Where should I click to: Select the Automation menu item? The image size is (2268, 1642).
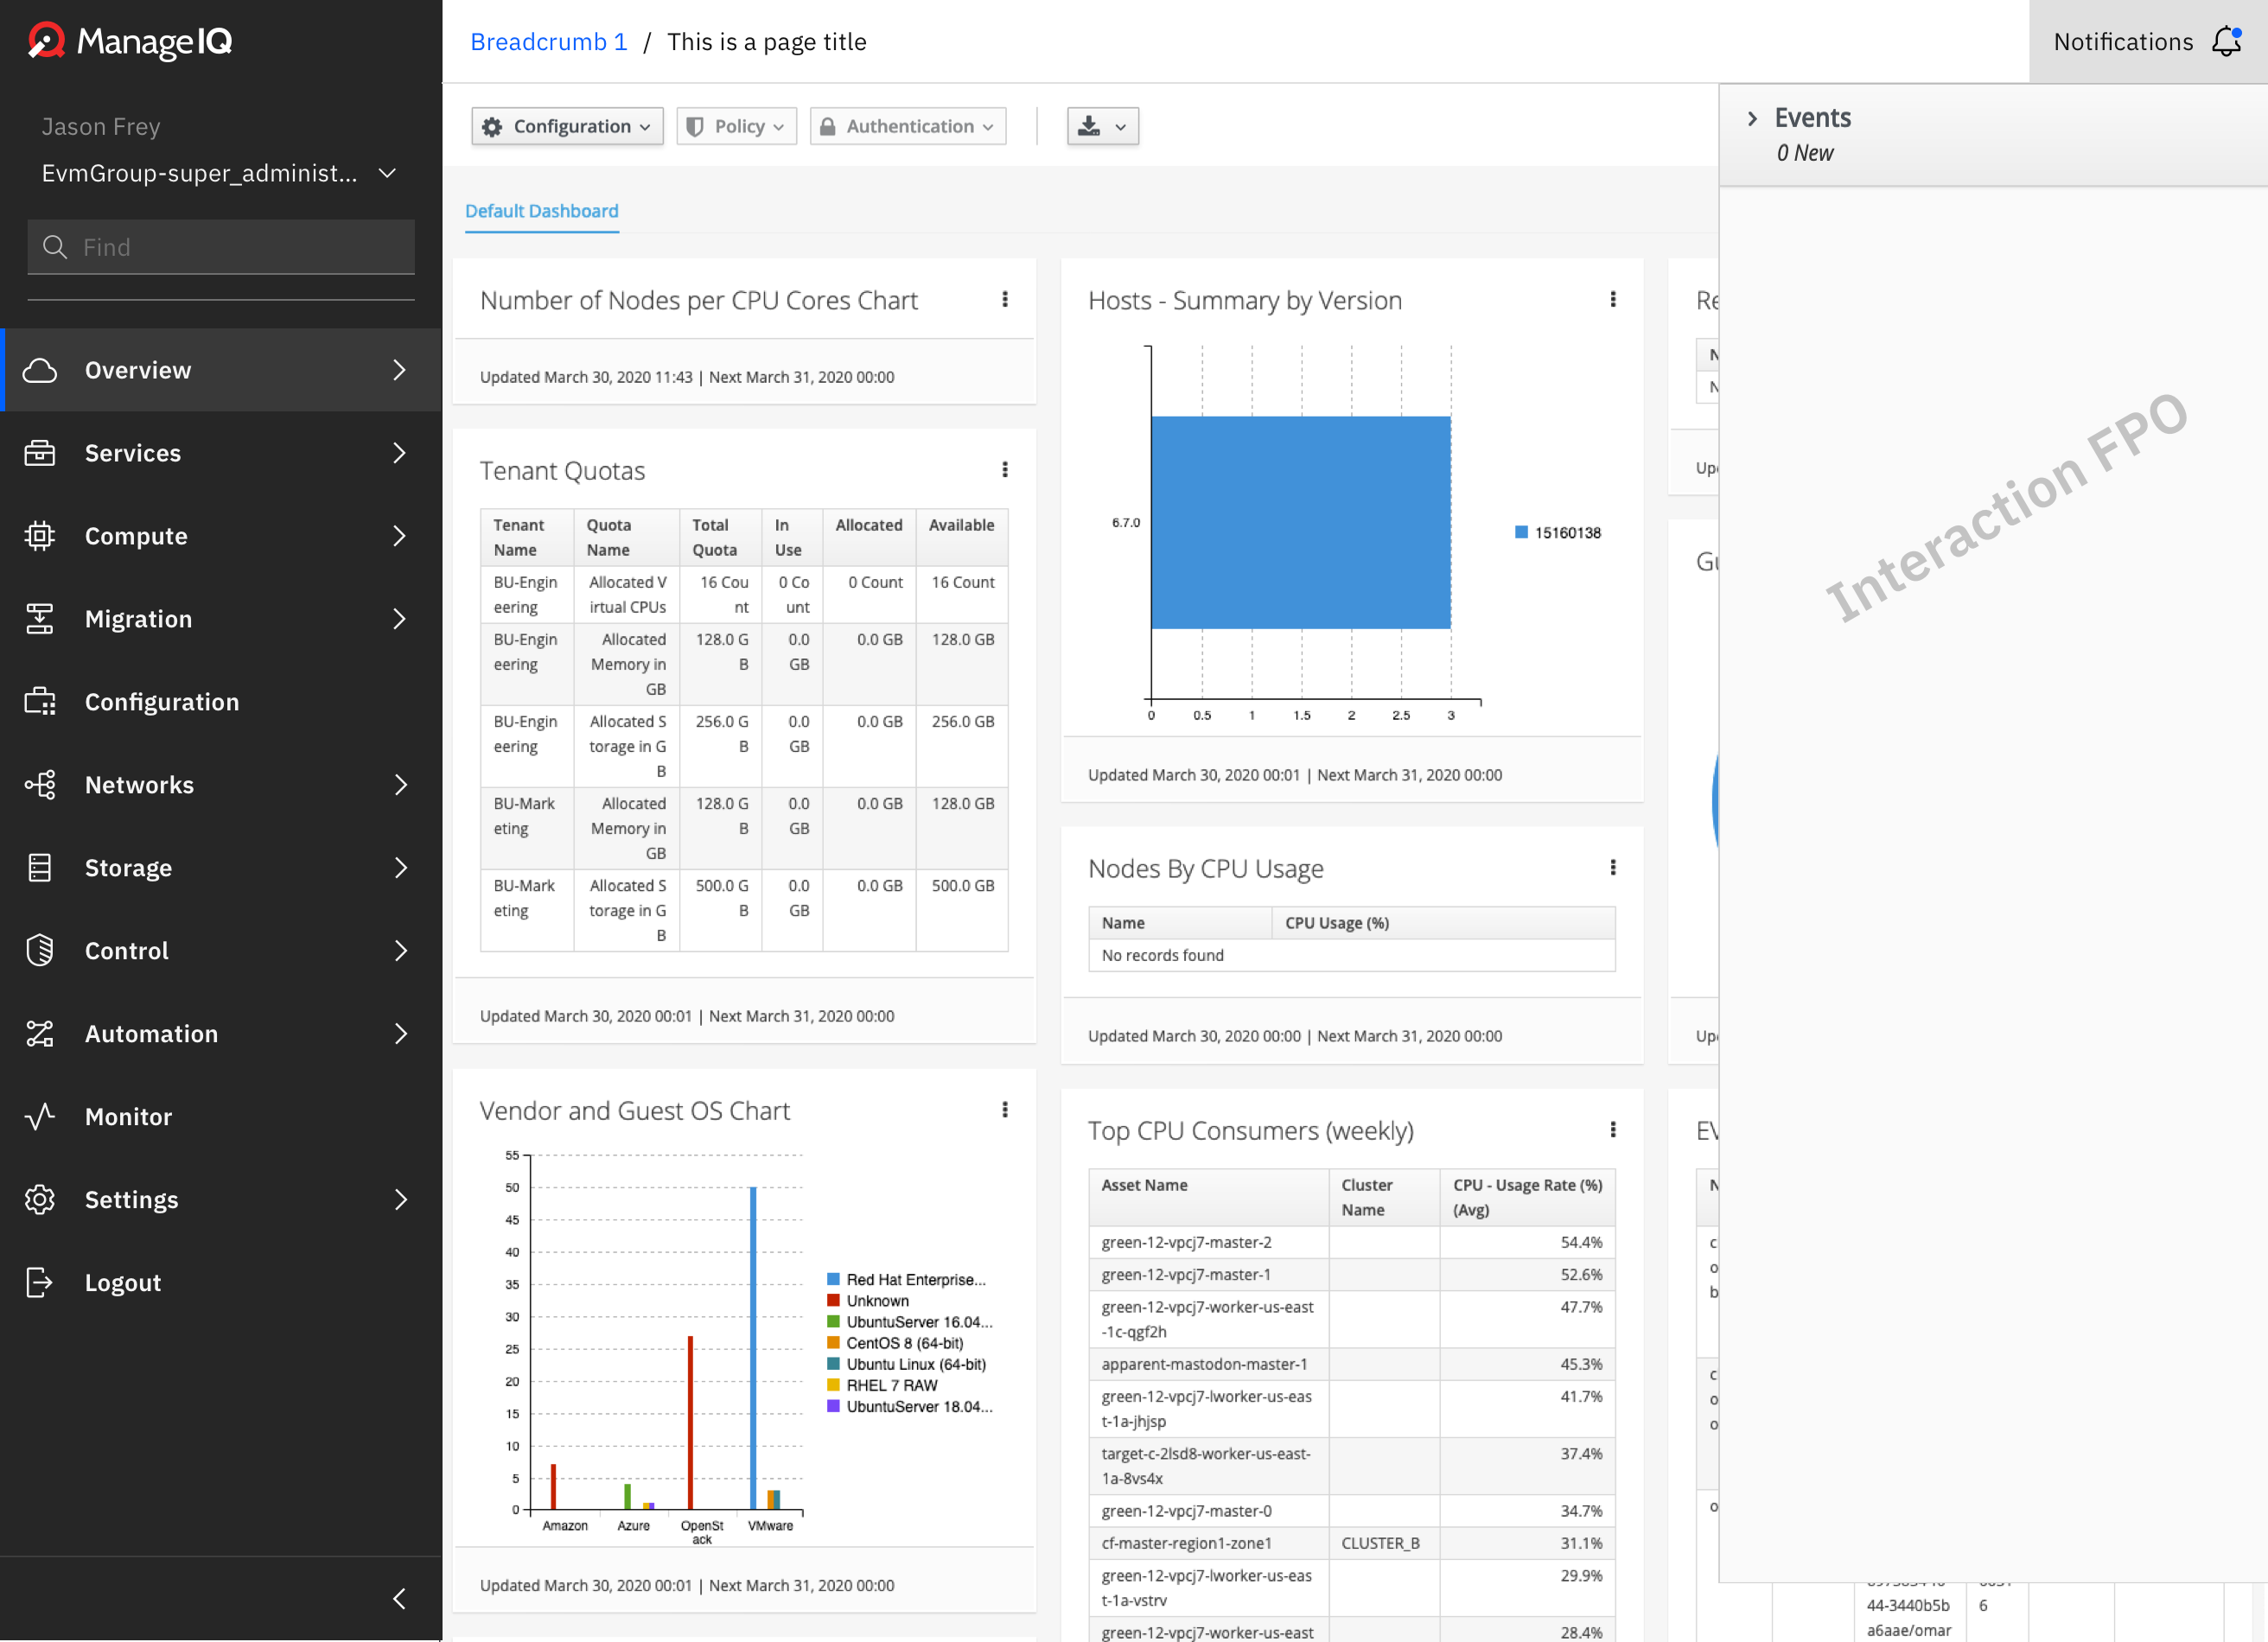(221, 1034)
